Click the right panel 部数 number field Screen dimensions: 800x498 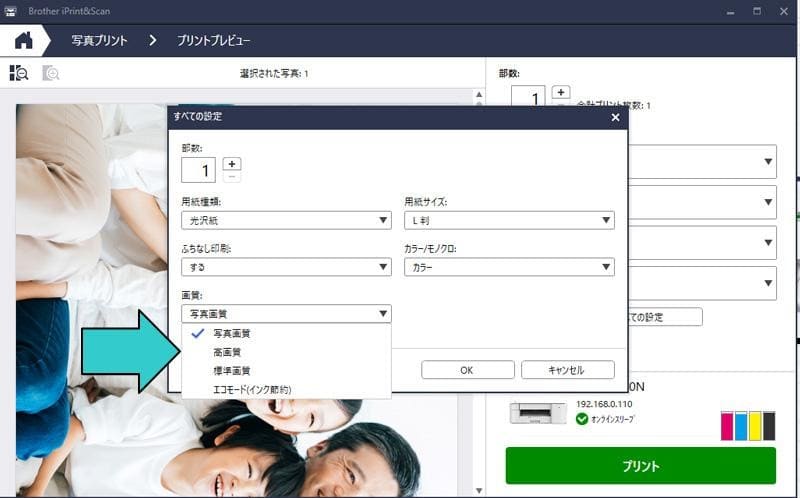(x=529, y=96)
